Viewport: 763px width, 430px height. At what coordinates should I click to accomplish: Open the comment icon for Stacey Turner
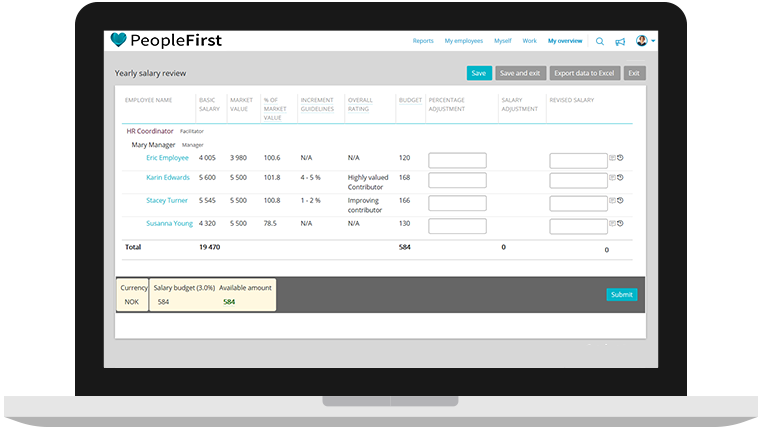click(612, 200)
